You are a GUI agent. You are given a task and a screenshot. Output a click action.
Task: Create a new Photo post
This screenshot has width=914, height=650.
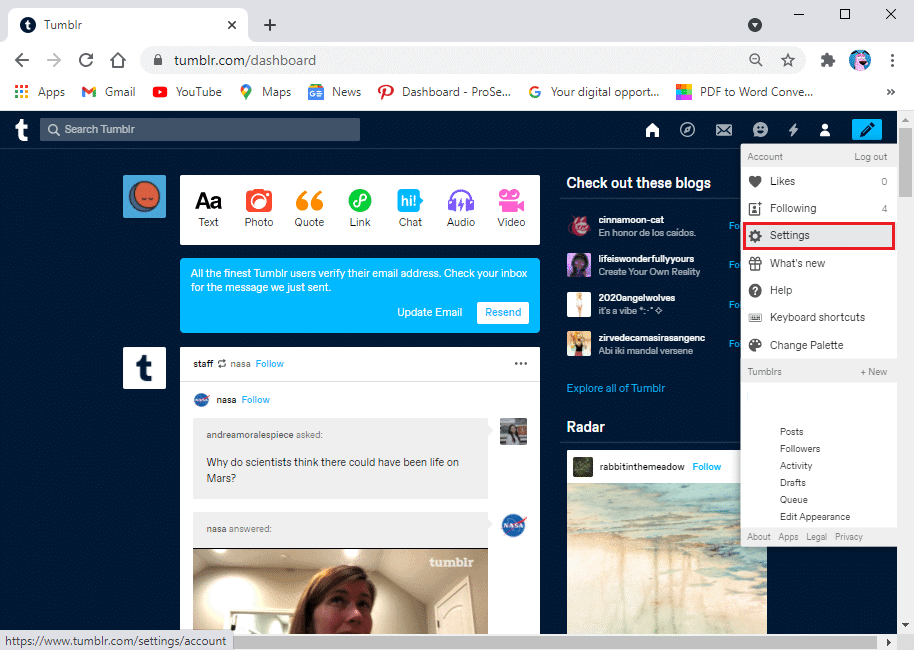coord(258,208)
